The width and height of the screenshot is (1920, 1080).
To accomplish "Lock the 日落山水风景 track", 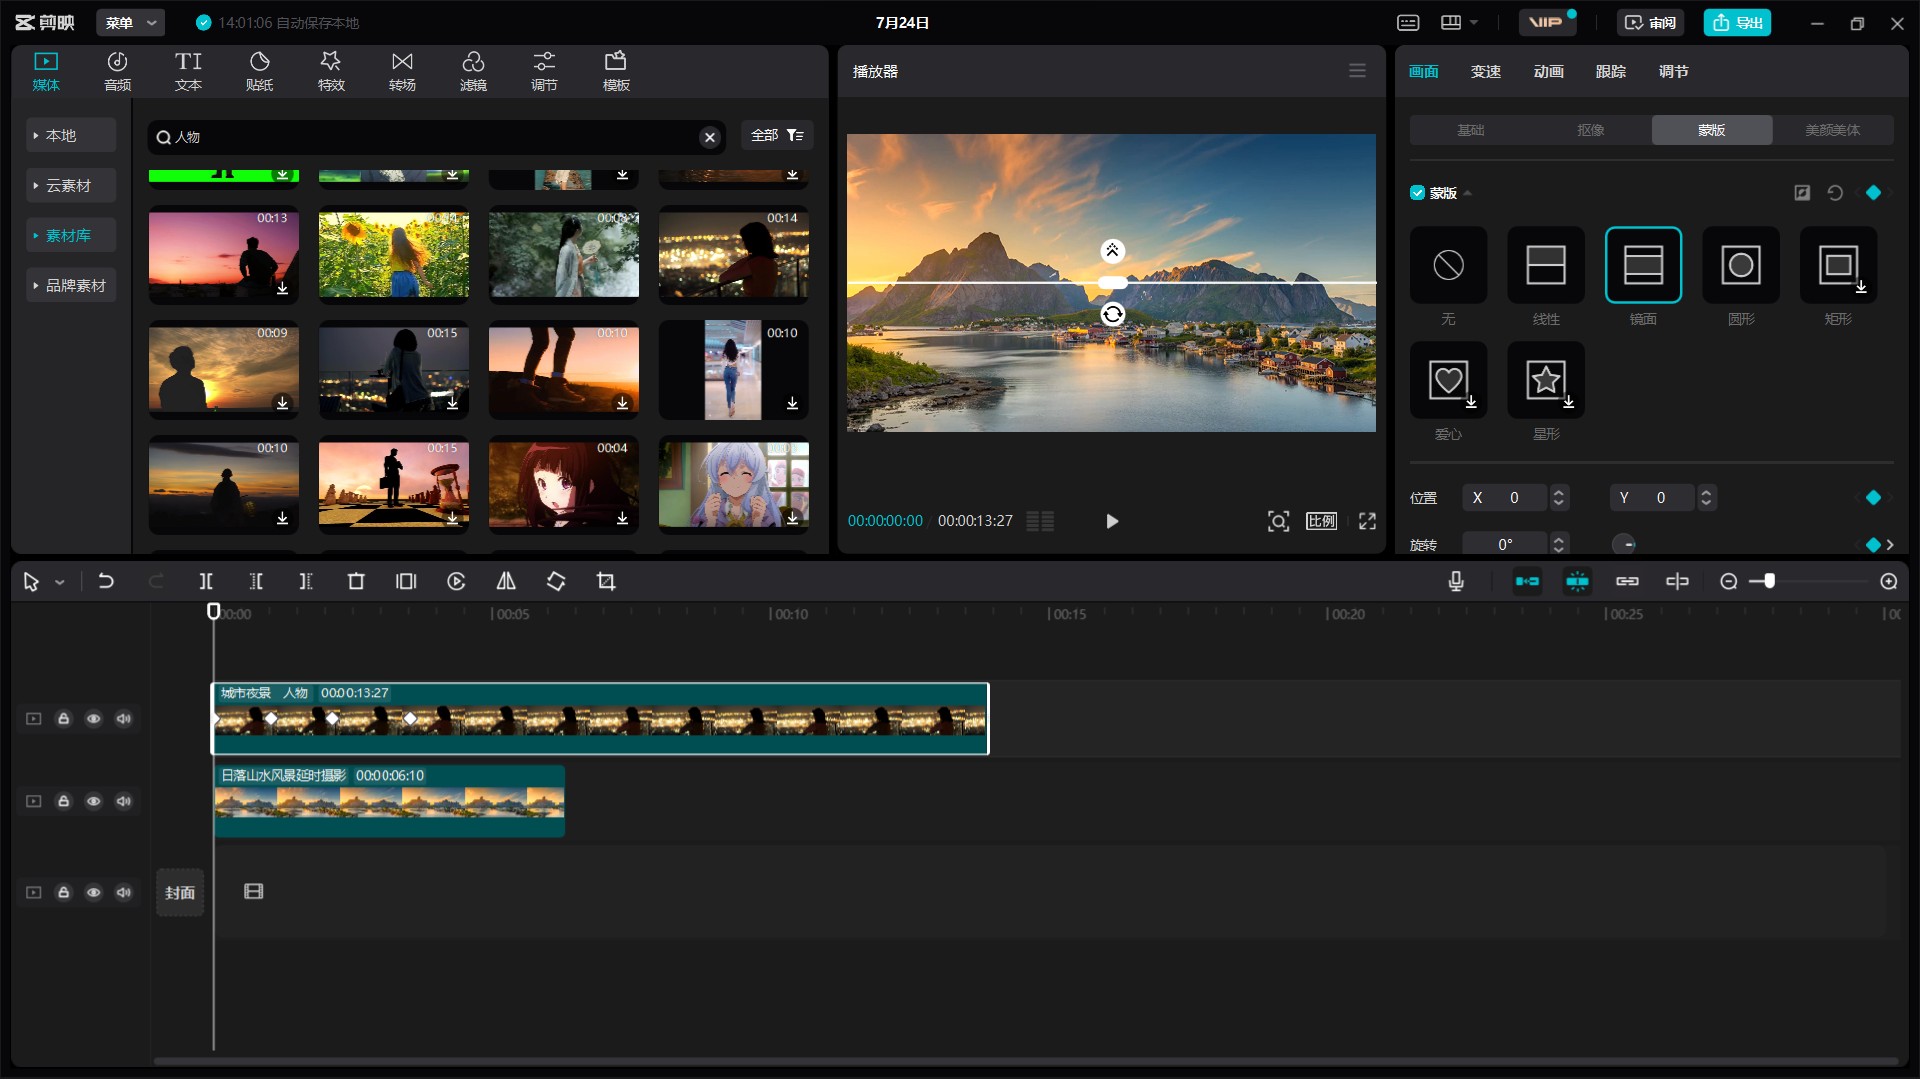I will pyautogui.click(x=64, y=801).
